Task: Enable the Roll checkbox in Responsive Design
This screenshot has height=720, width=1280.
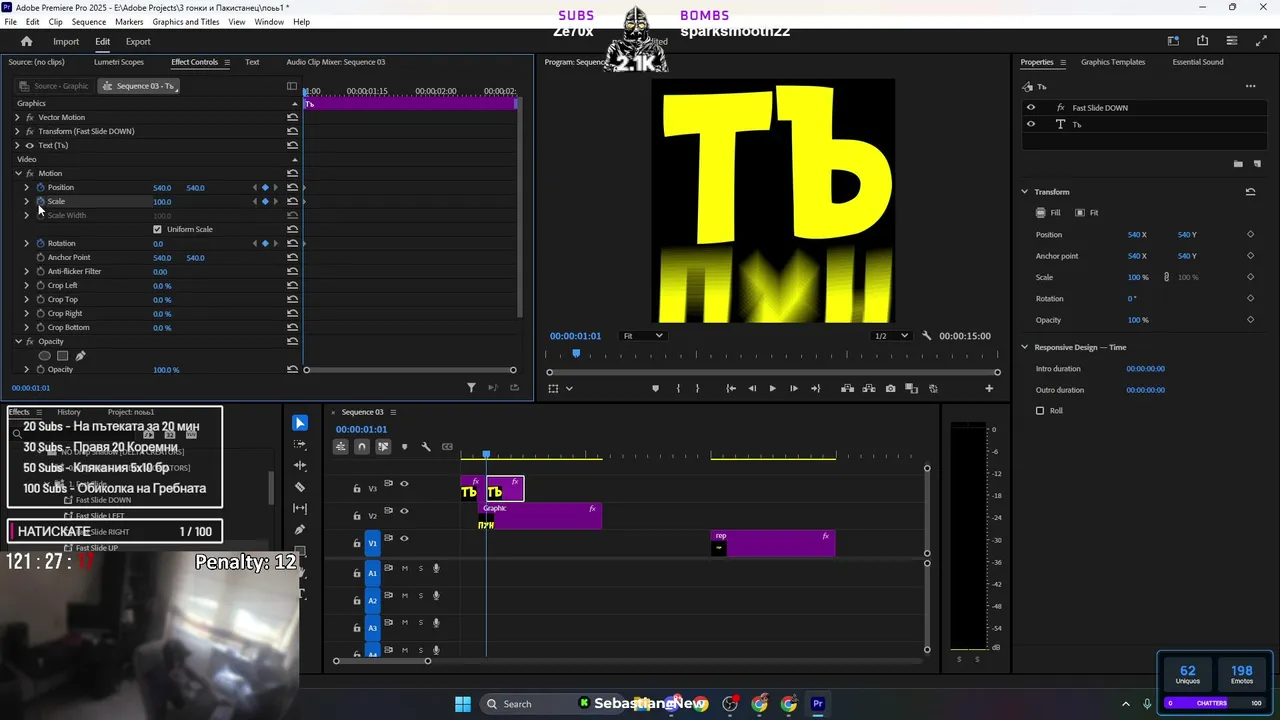Action: coord(1040,411)
